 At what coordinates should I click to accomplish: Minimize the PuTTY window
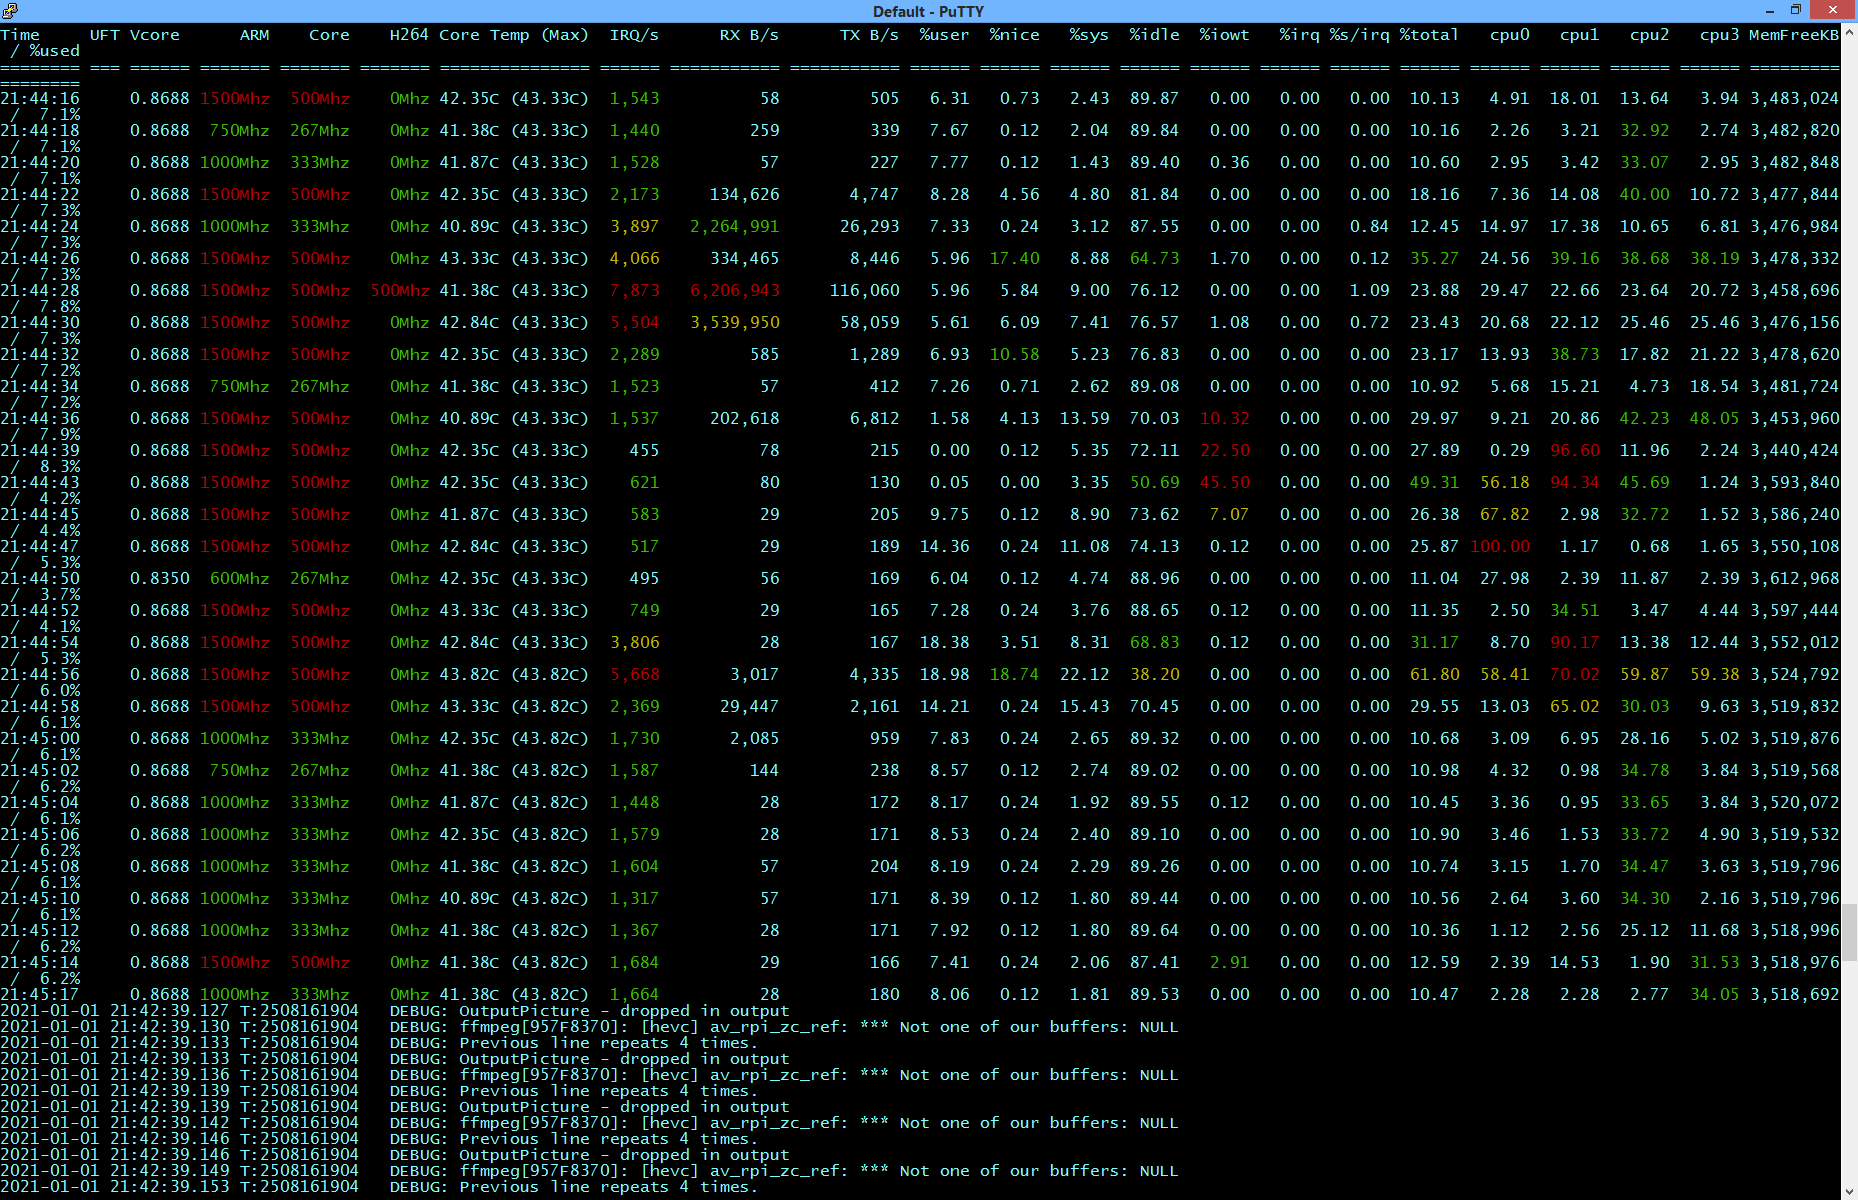pyautogui.click(x=1769, y=10)
